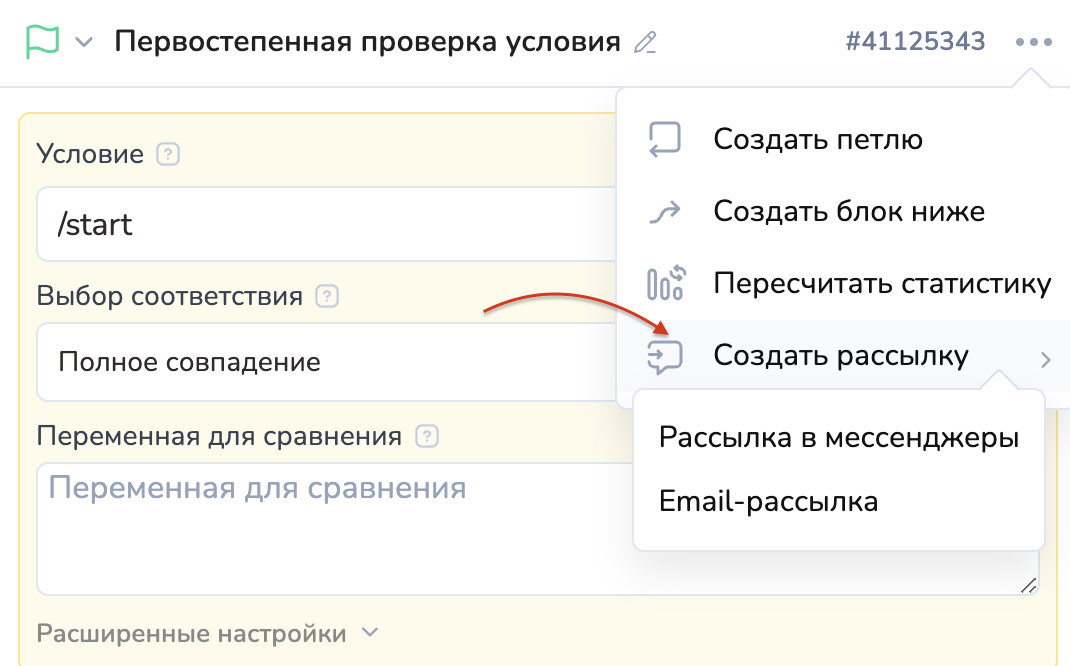Viewport: 1070px width, 666px height.
Task: Click the mailing icon beside Создать рассылку
Action: point(665,356)
